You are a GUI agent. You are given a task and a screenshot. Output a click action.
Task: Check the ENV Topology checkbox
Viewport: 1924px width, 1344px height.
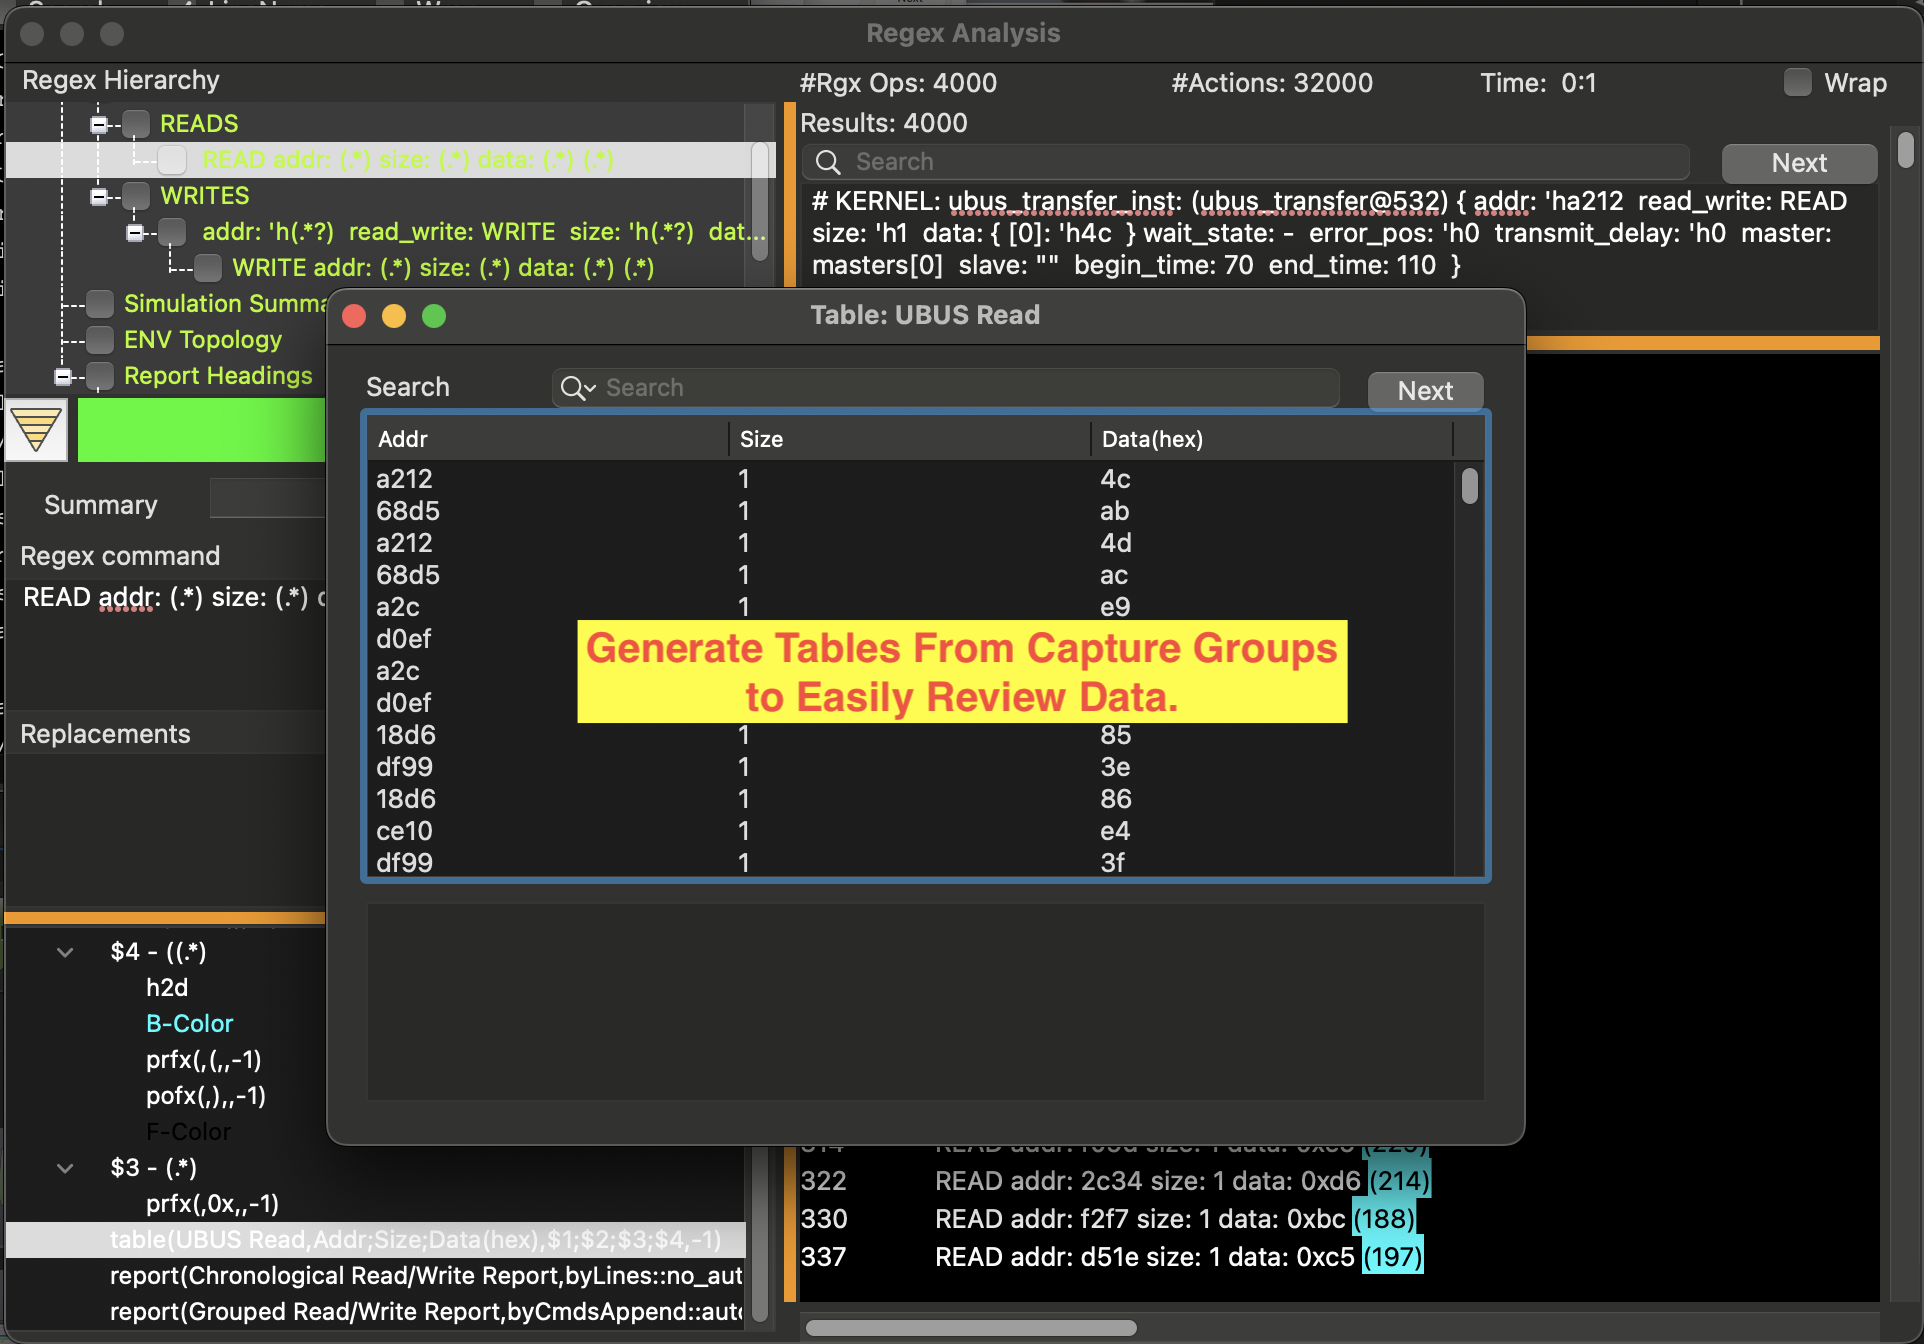(x=100, y=340)
